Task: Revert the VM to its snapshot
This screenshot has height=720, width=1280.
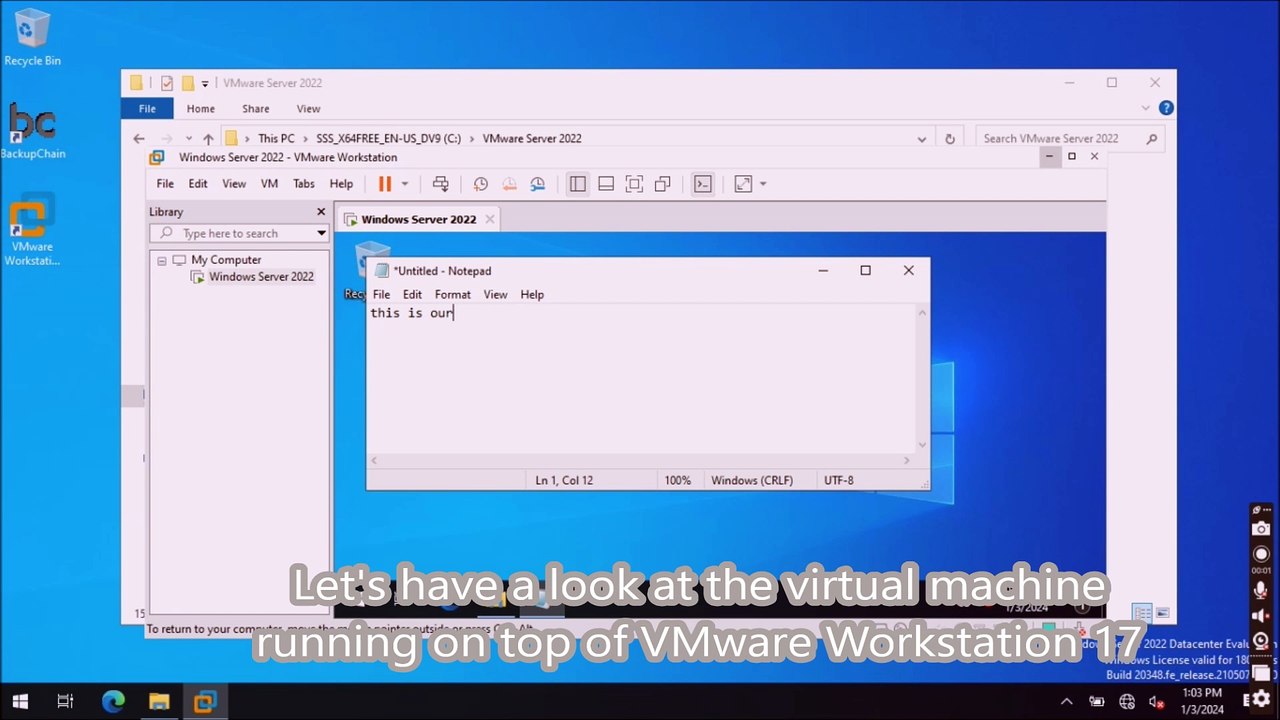Action: [x=509, y=184]
